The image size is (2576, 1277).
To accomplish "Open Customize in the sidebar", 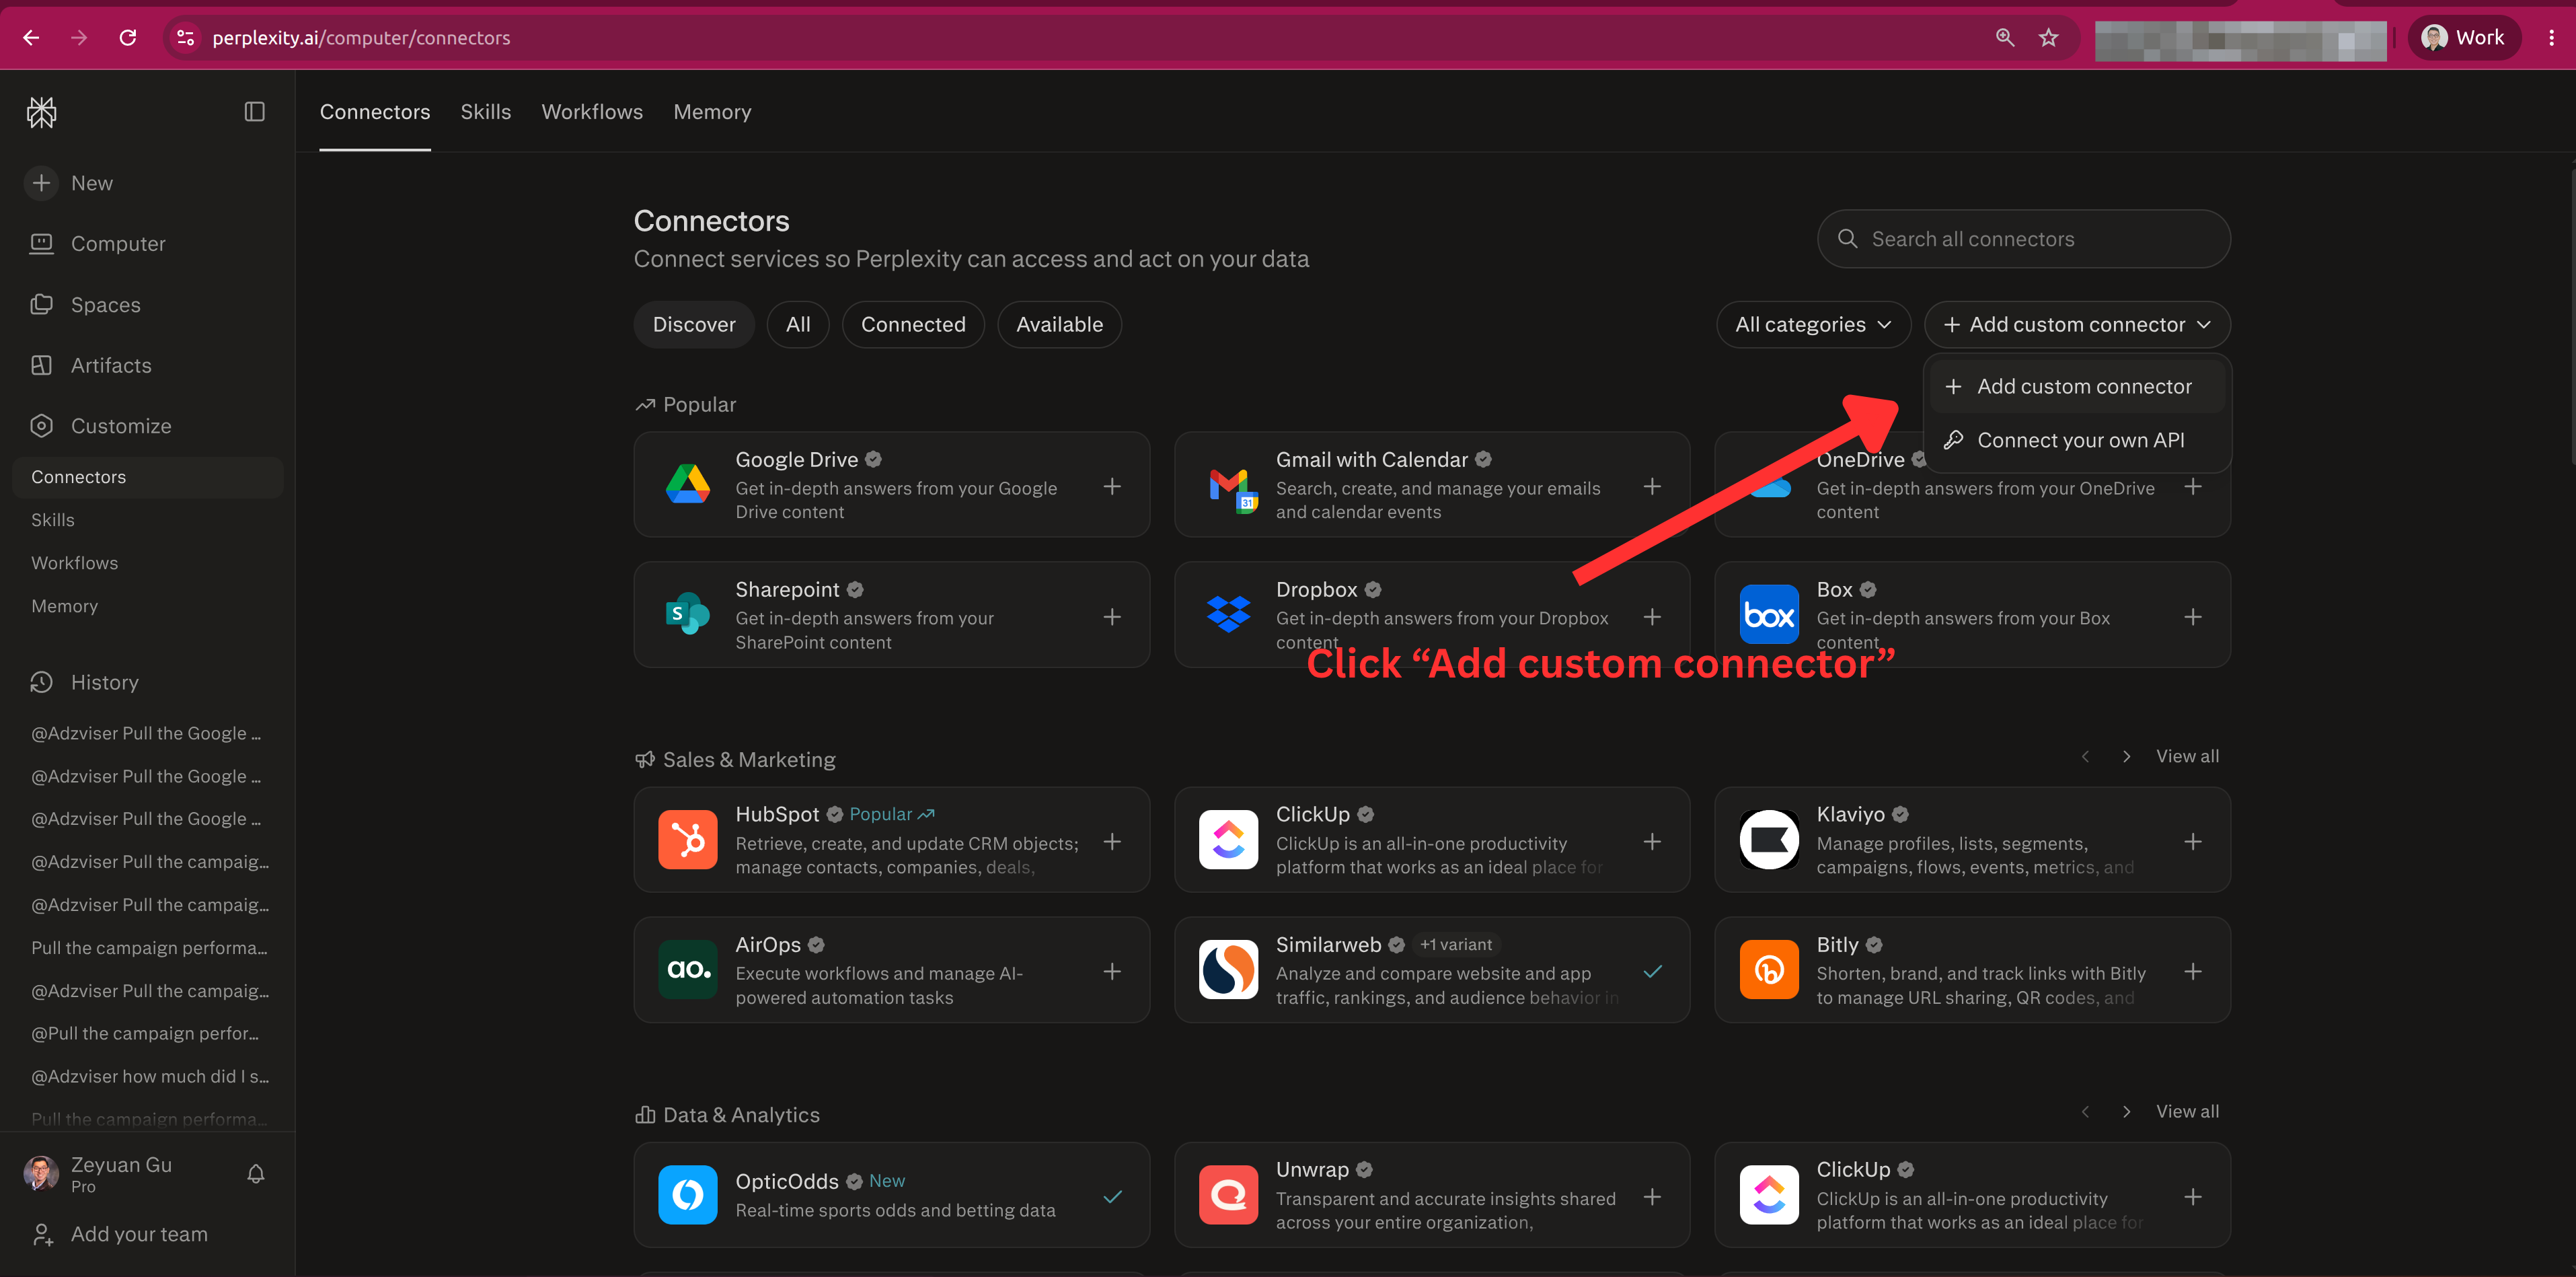I will click(101, 426).
